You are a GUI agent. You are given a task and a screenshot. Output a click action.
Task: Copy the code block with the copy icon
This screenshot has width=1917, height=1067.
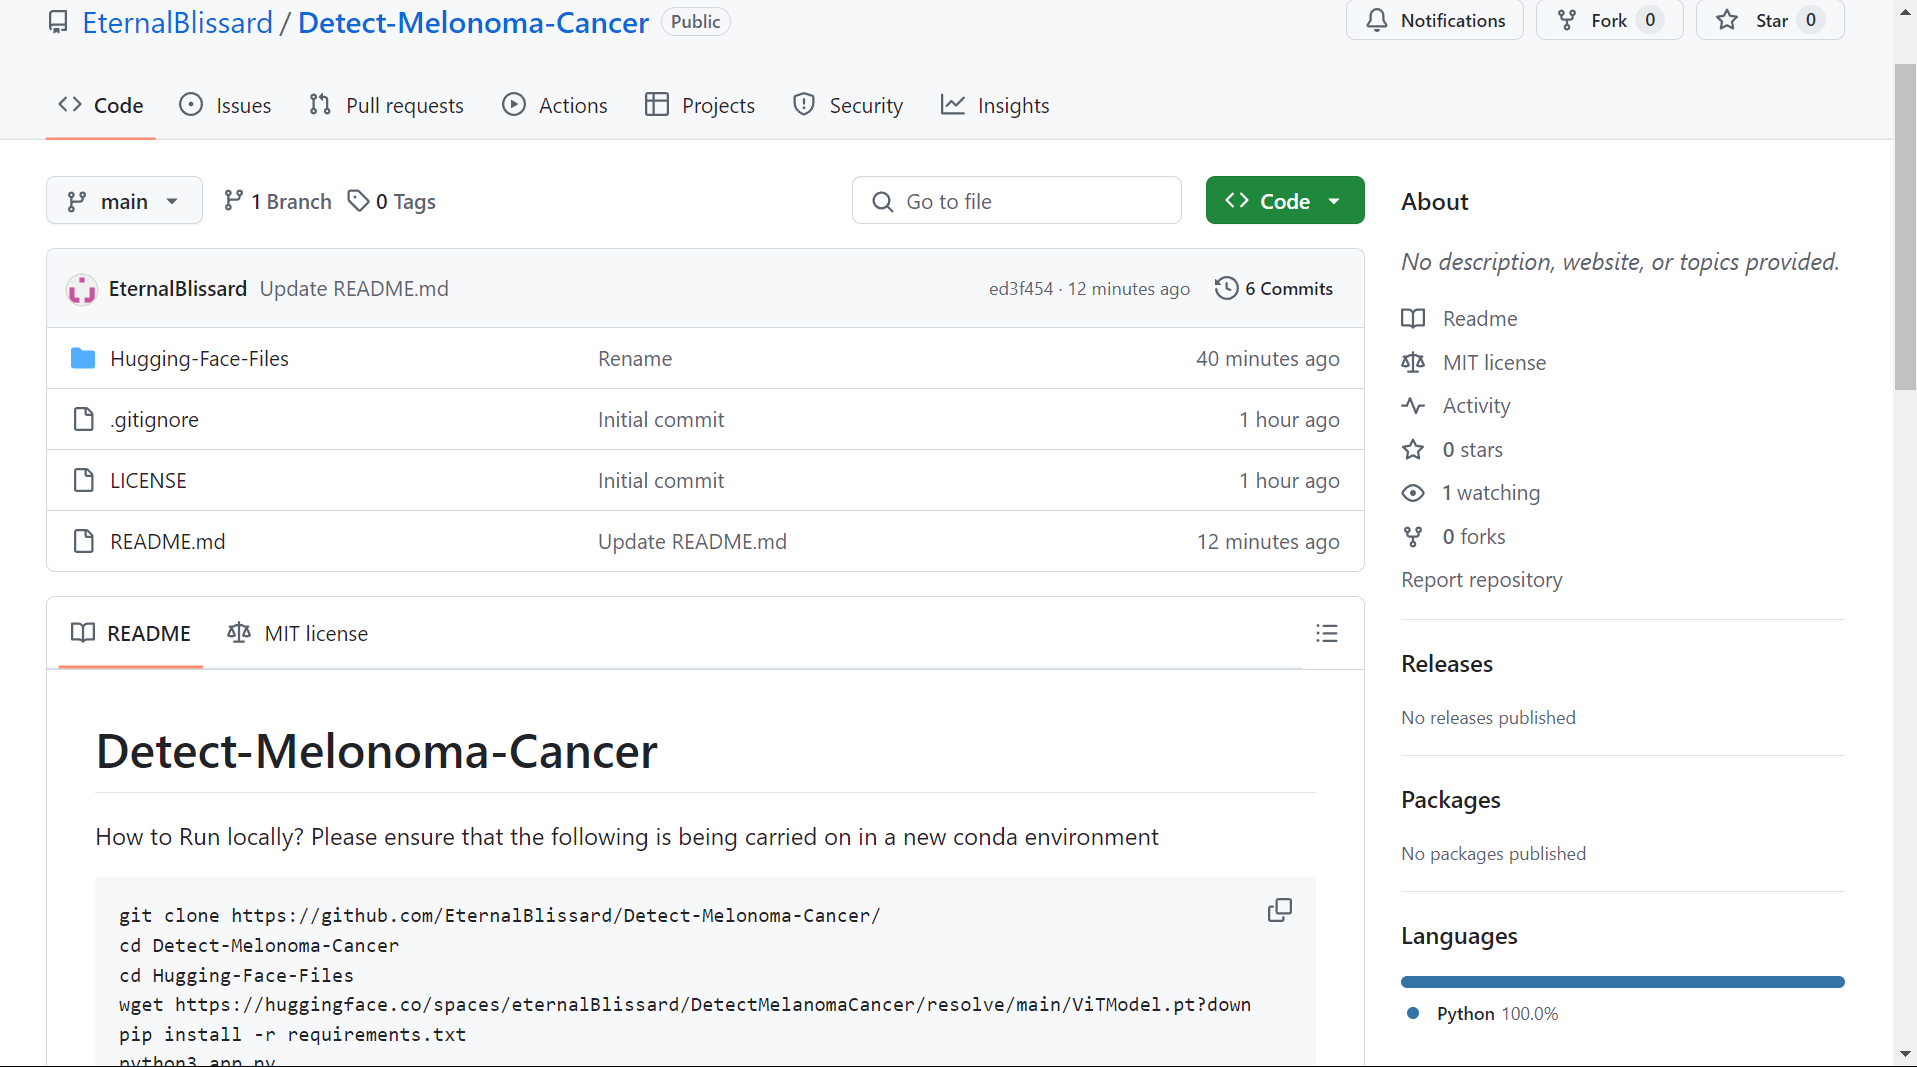pyautogui.click(x=1279, y=910)
